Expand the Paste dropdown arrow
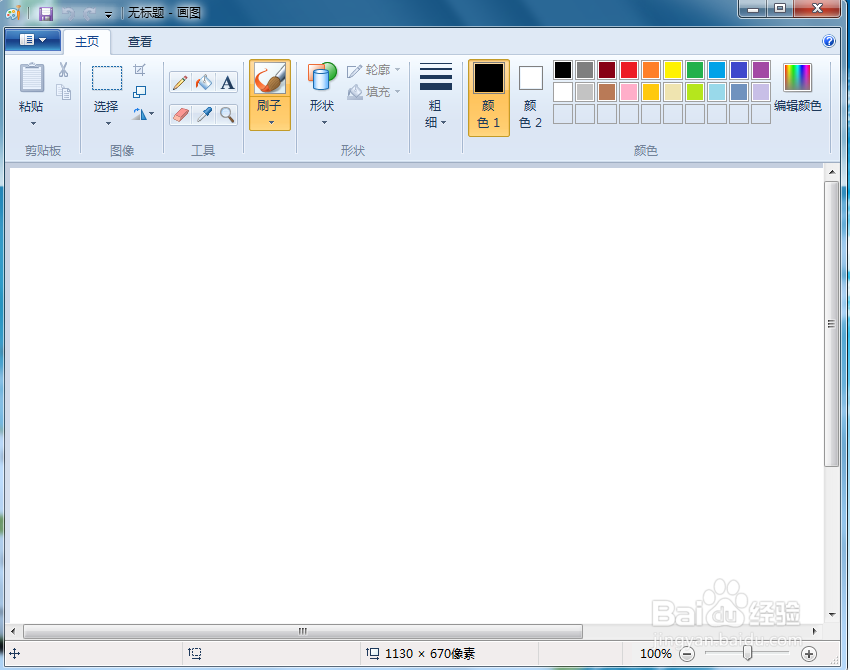The image size is (850, 670). 33,124
